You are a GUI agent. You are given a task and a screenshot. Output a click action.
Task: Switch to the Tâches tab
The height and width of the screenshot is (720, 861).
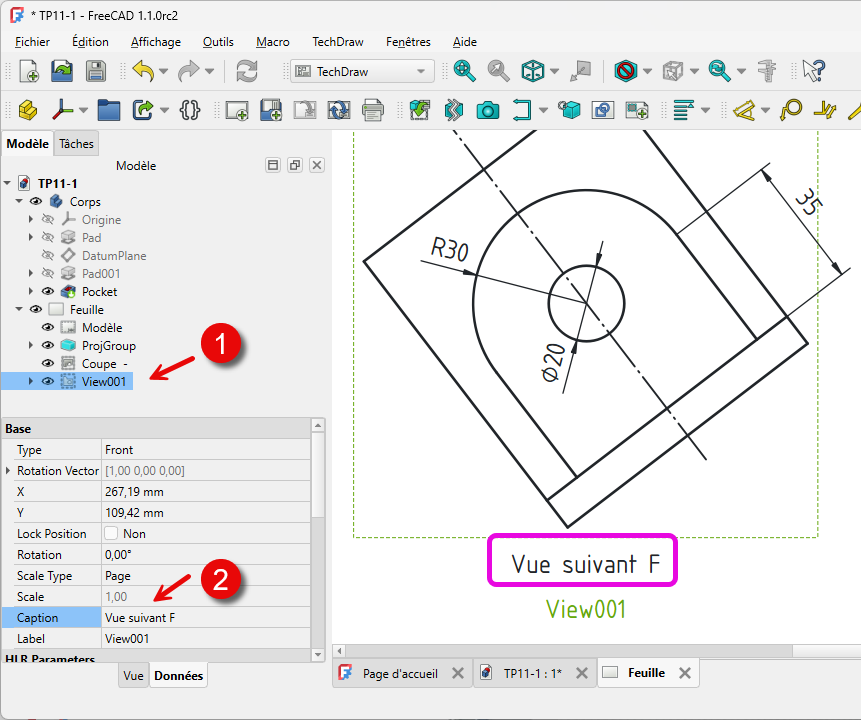pyautogui.click(x=76, y=144)
